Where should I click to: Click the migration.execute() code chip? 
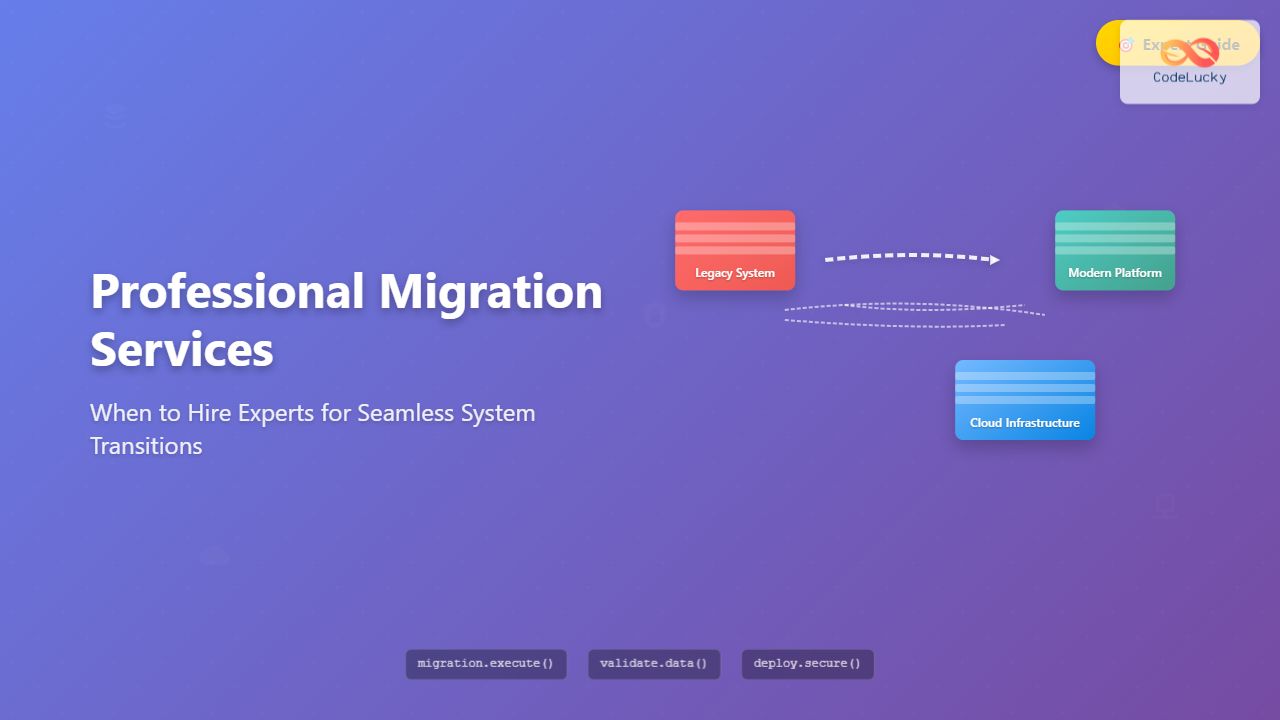pos(485,663)
